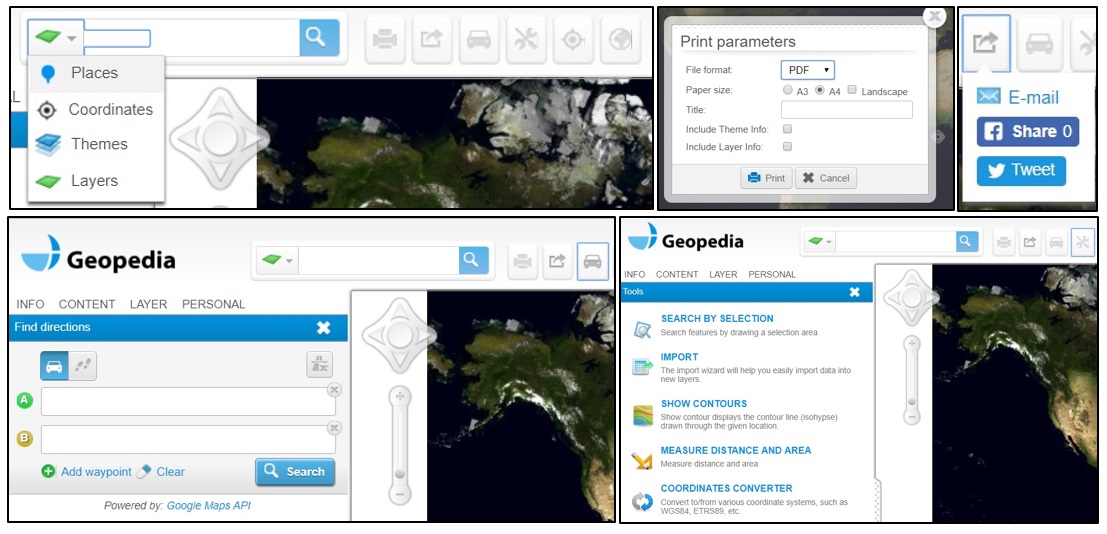Click the globe icon in the top toolbar
The width and height of the screenshot is (1107, 534).
pos(620,39)
